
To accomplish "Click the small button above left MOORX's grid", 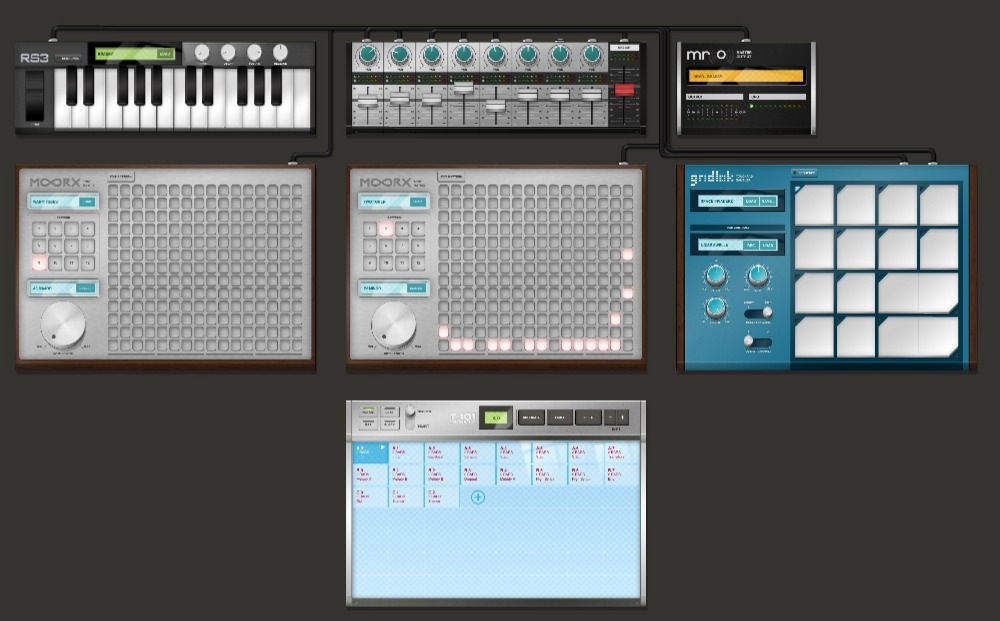I will (x=121, y=176).
